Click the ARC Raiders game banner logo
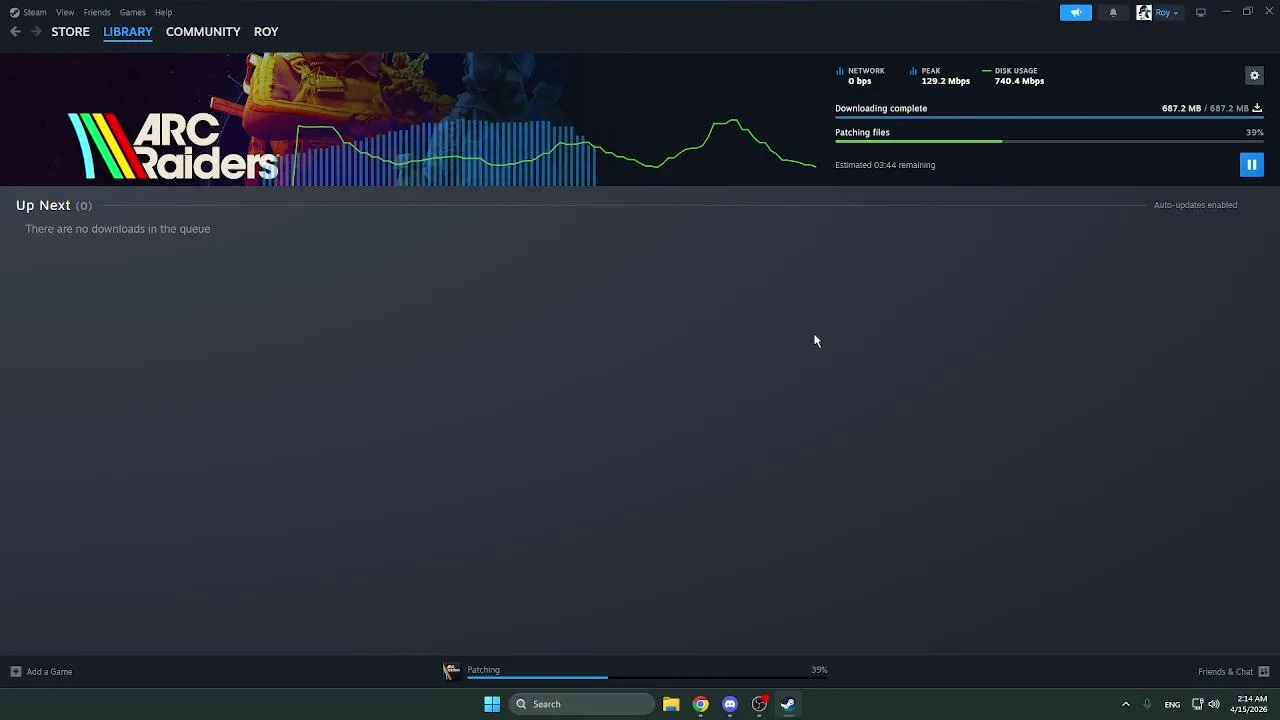 pos(172,146)
